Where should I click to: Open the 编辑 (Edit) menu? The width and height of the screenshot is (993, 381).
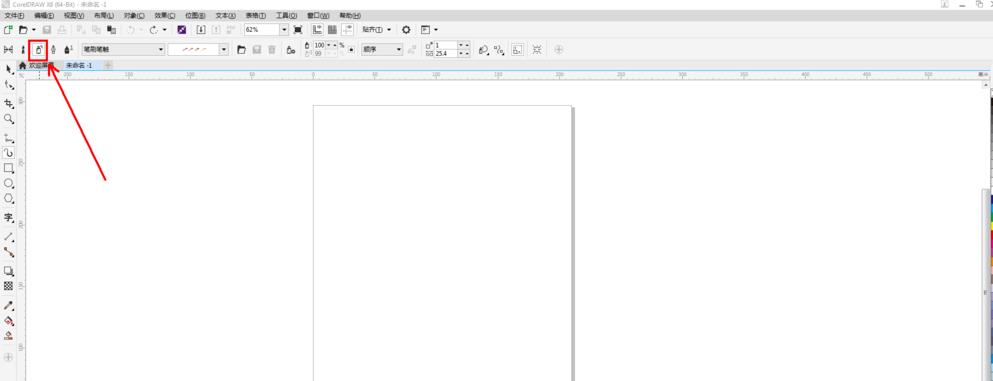[x=44, y=15]
